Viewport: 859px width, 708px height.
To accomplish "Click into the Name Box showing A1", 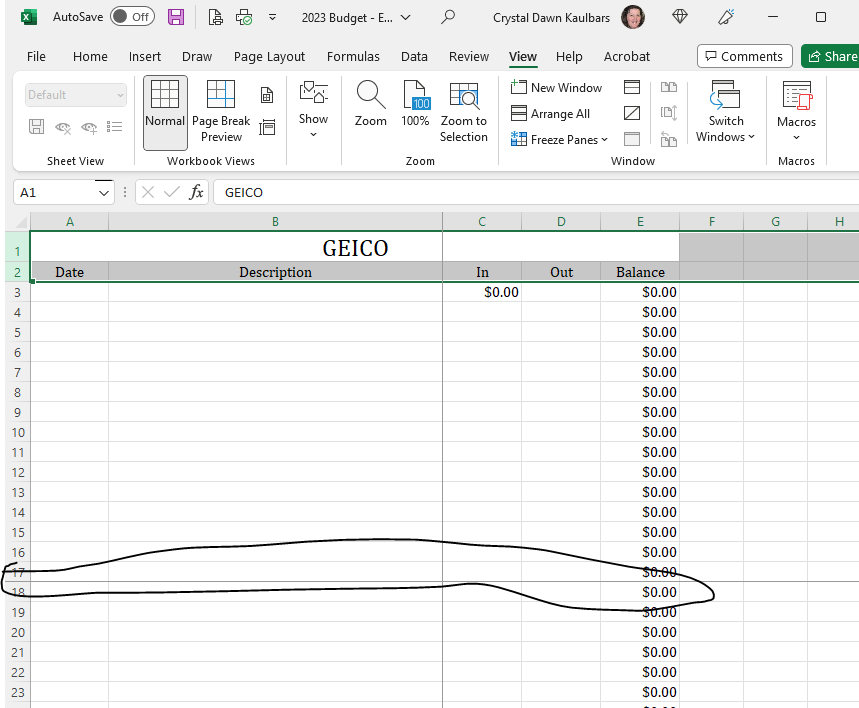I will 54,192.
